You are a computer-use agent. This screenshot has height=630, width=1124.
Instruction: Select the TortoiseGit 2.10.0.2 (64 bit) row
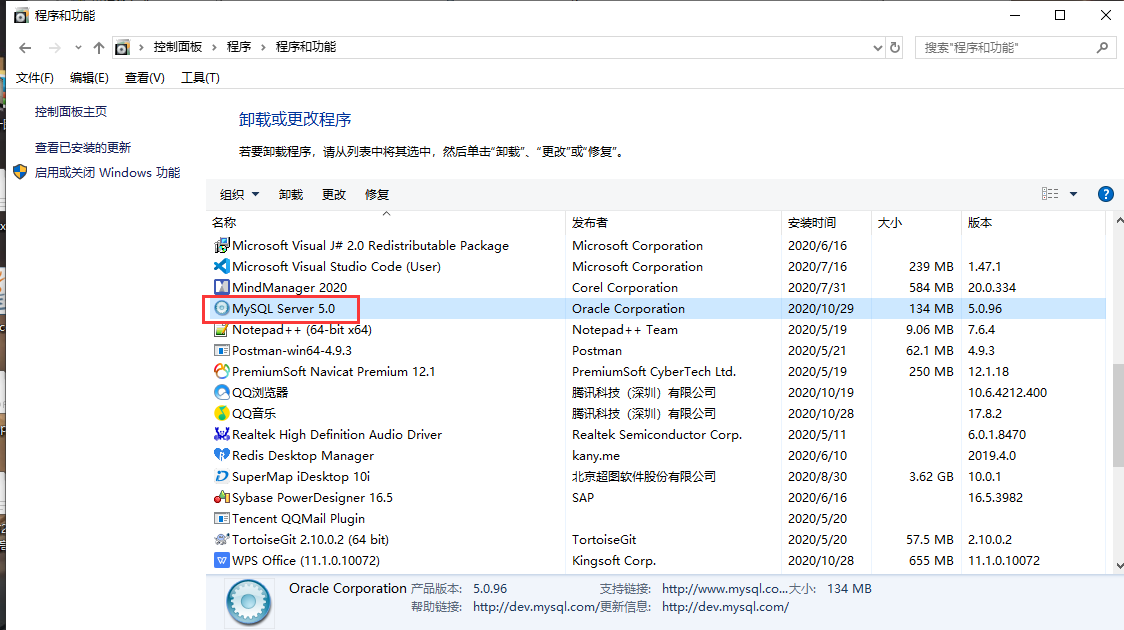click(x=656, y=540)
